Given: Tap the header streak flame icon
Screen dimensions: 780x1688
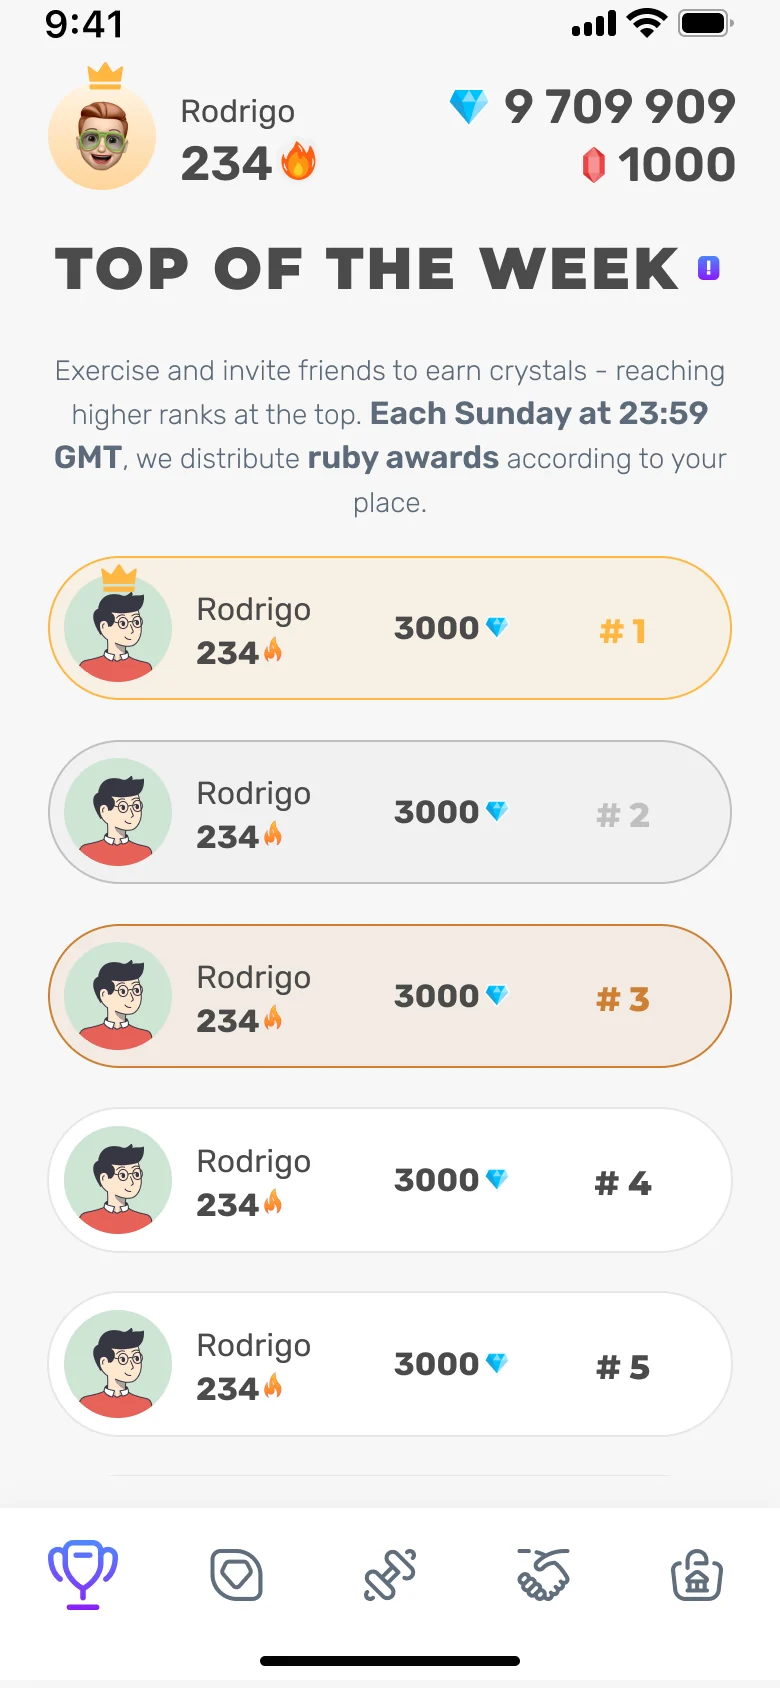Looking at the screenshot, I should click(299, 161).
